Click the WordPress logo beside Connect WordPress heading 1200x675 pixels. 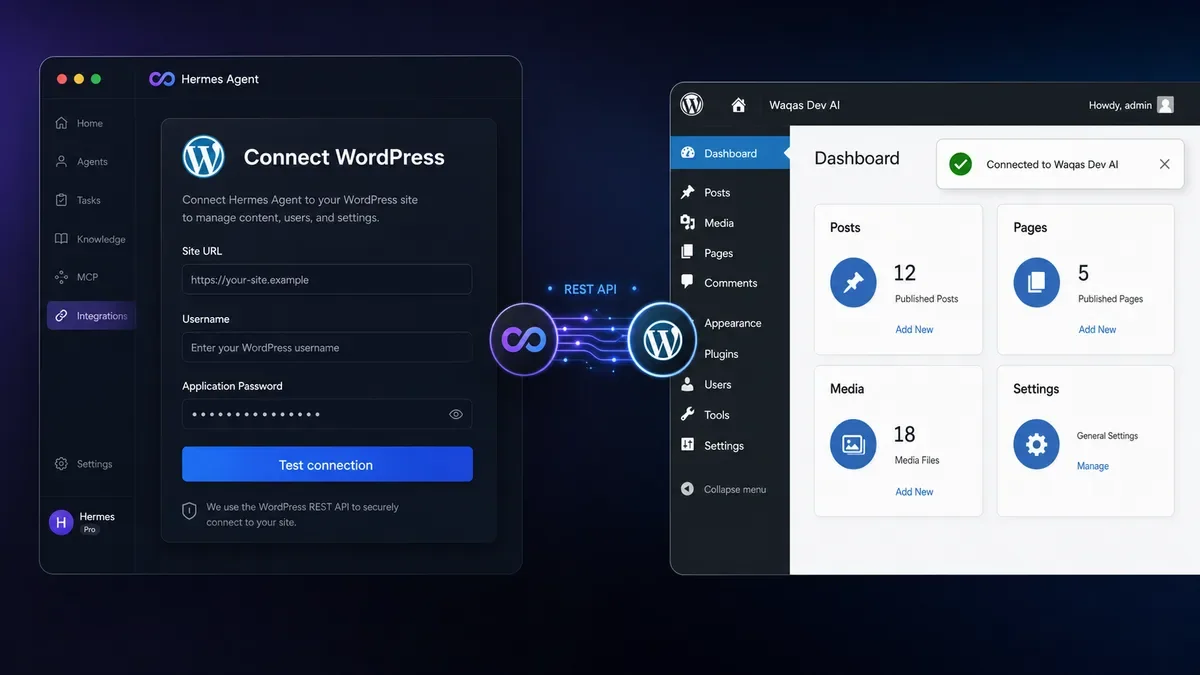(204, 157)
